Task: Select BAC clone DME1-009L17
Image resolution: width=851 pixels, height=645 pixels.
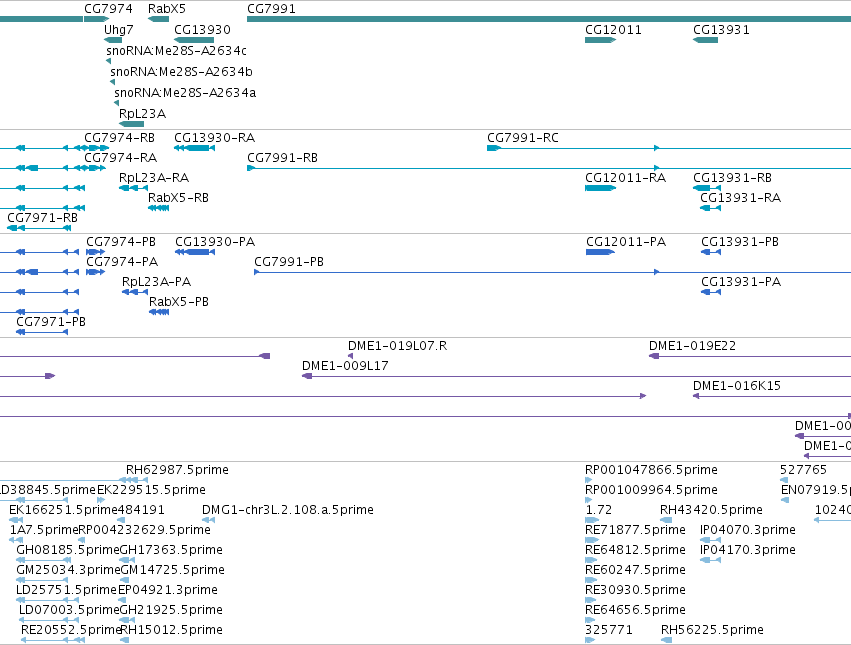Action: (x=345, y=366)
